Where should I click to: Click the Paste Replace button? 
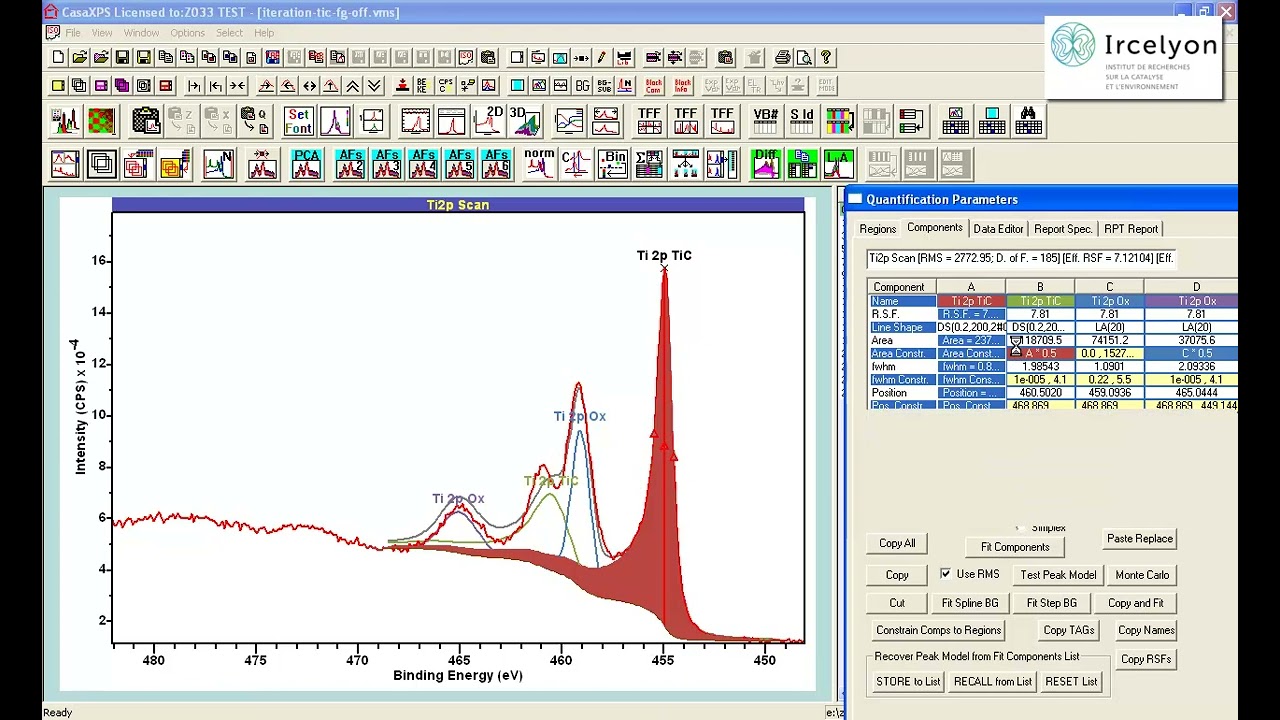(x=1140, y=539)
